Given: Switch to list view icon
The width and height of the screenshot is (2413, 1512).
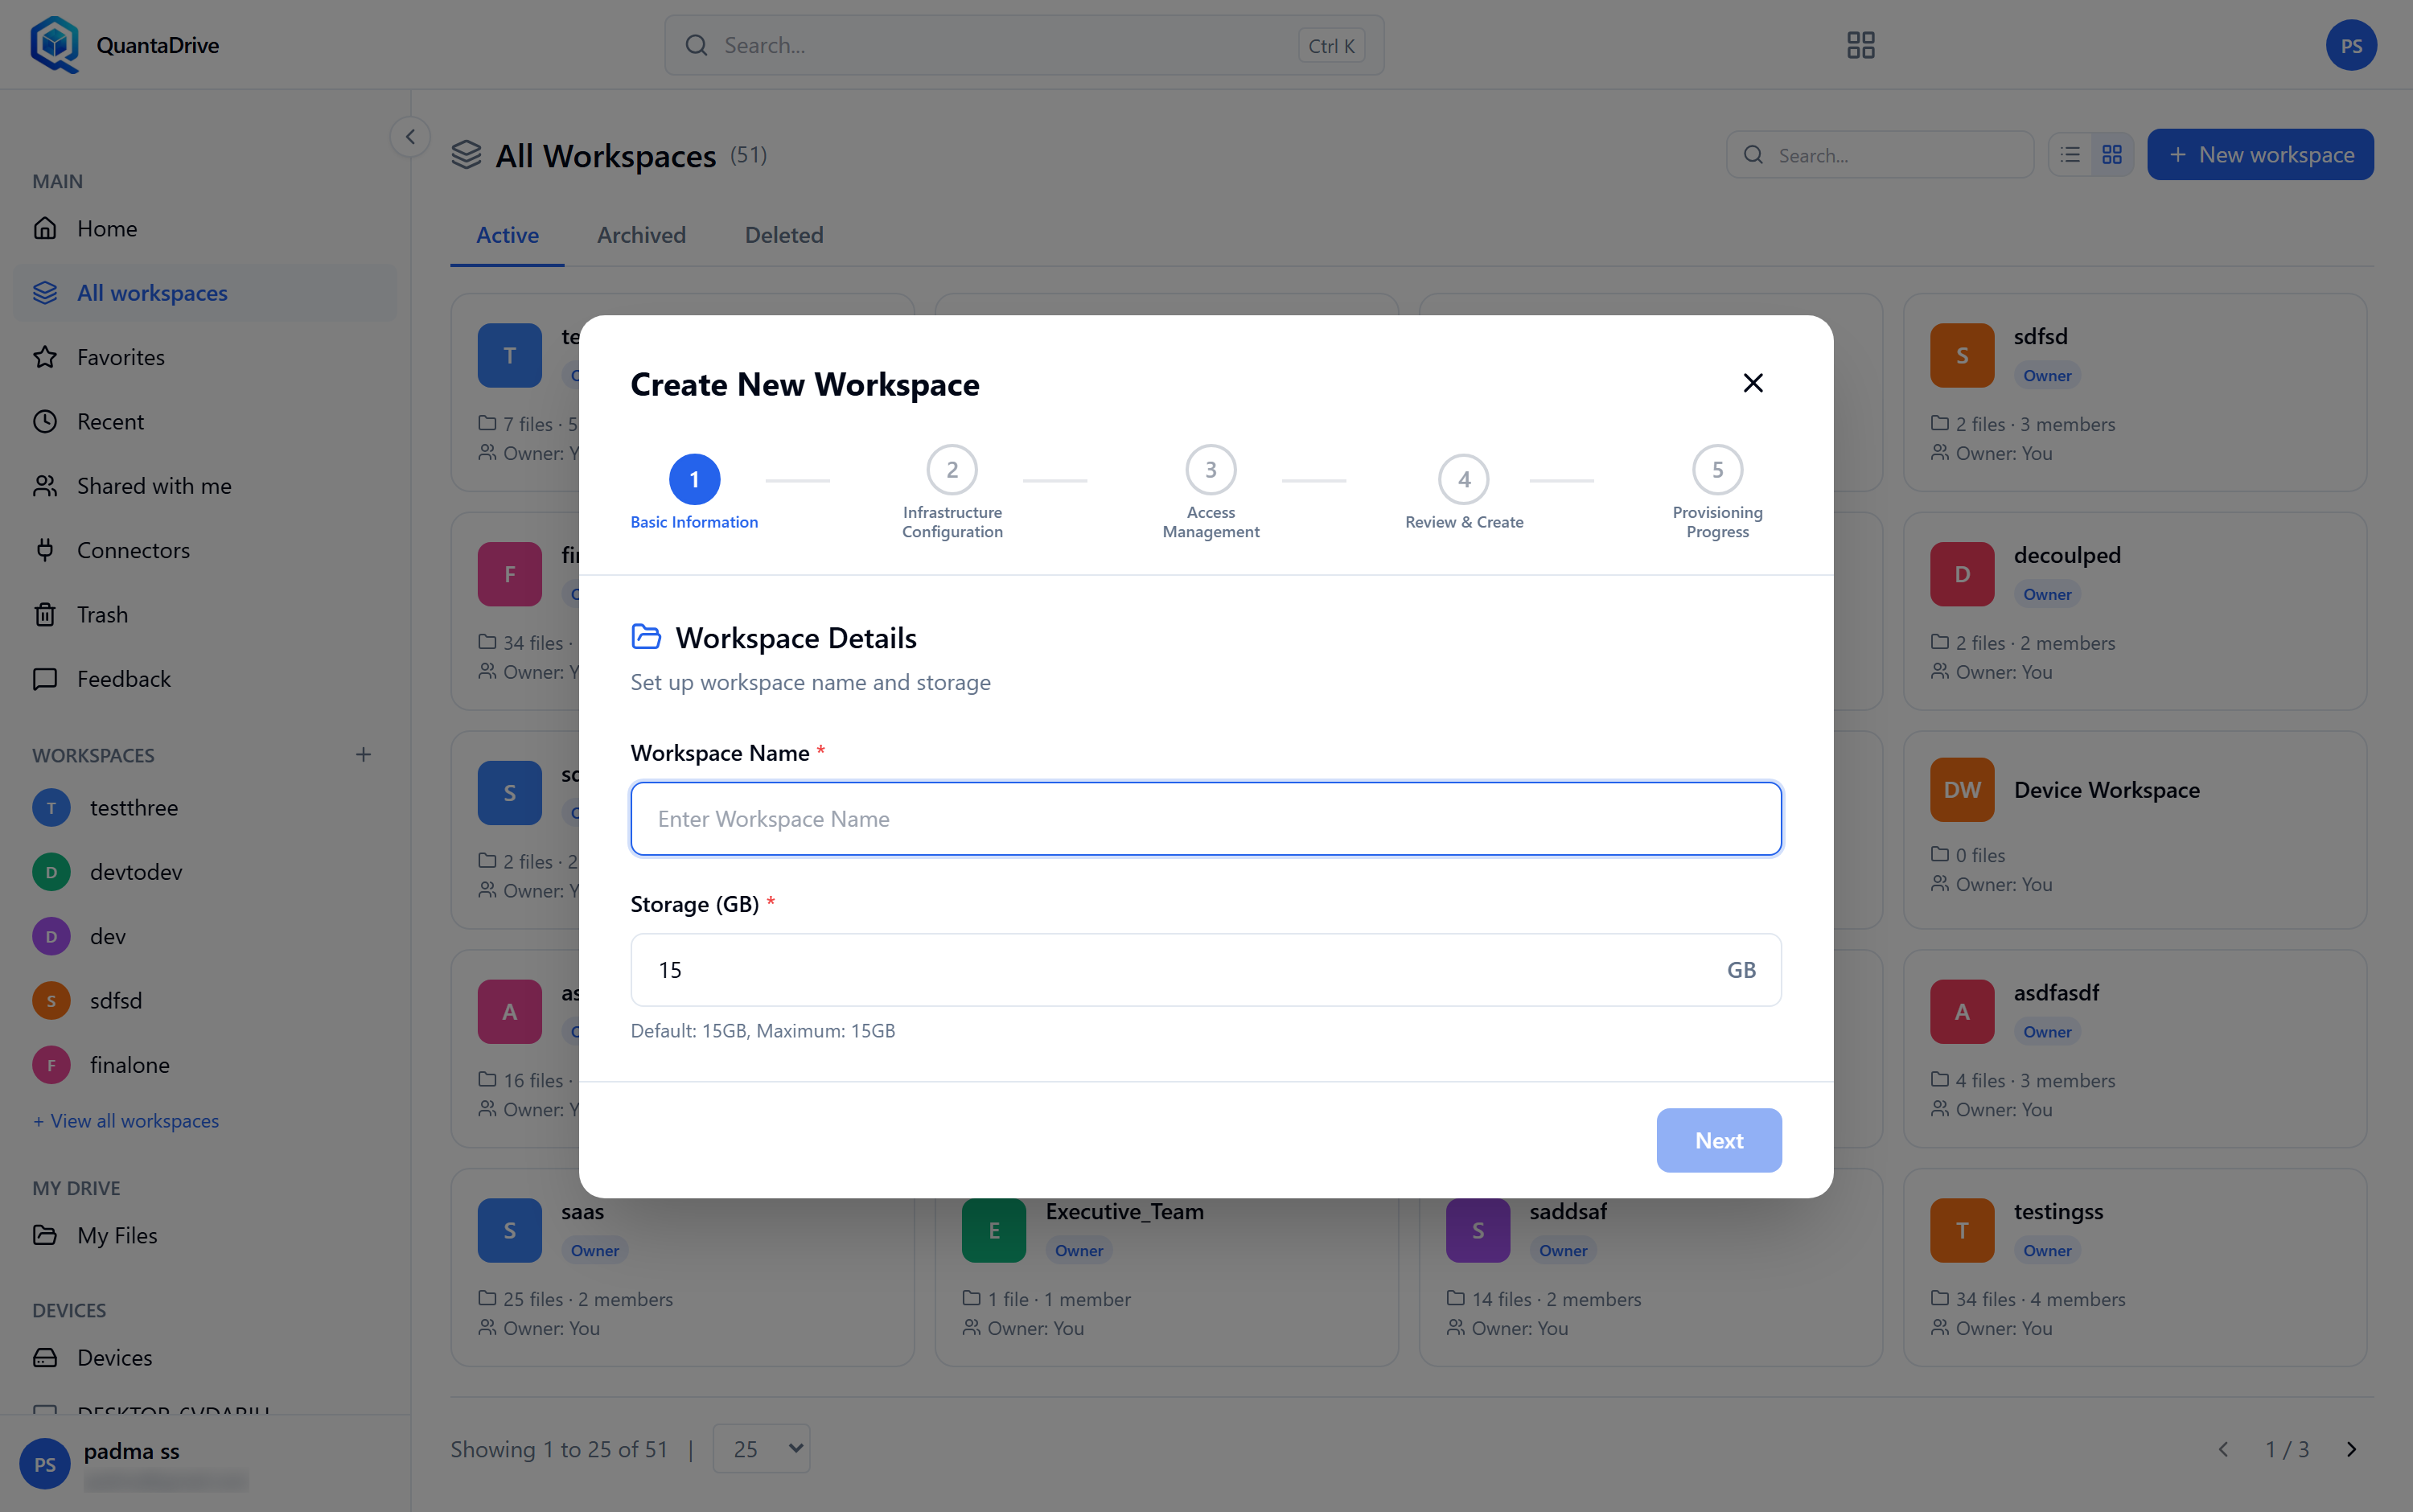Looking at the screenshot, I should pos(2070,155).
